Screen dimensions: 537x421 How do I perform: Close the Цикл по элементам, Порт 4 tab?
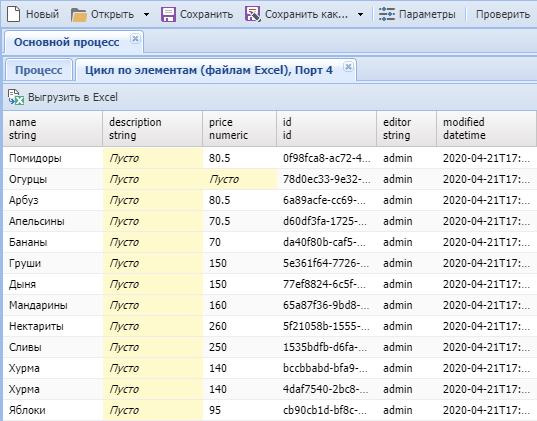tap(348, 66)
